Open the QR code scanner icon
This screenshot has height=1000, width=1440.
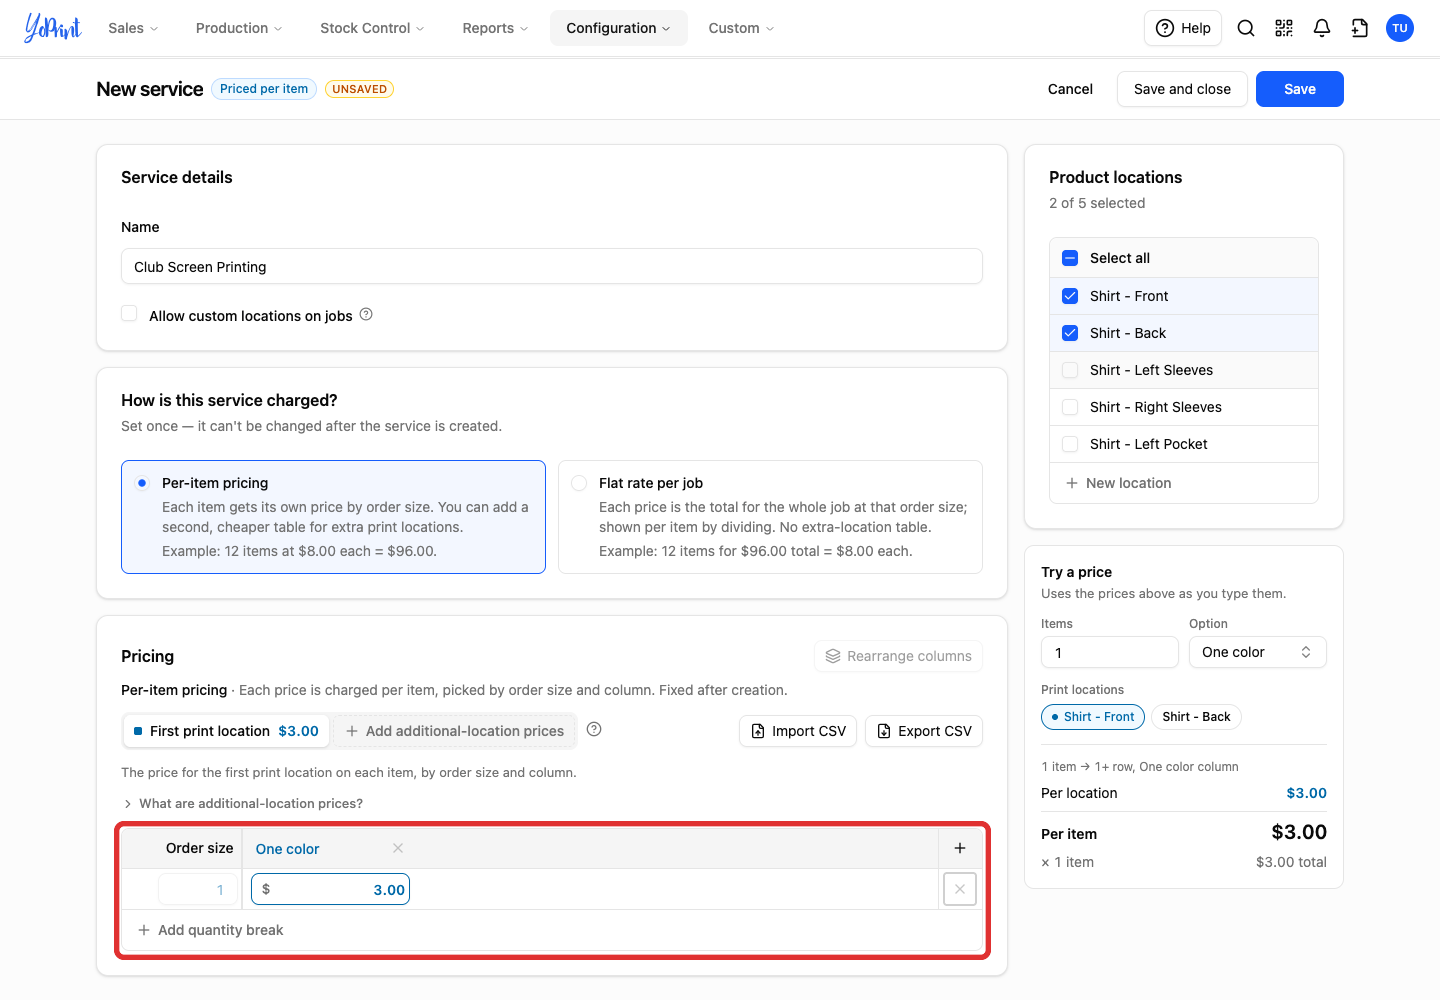(x=1284, y=28)
